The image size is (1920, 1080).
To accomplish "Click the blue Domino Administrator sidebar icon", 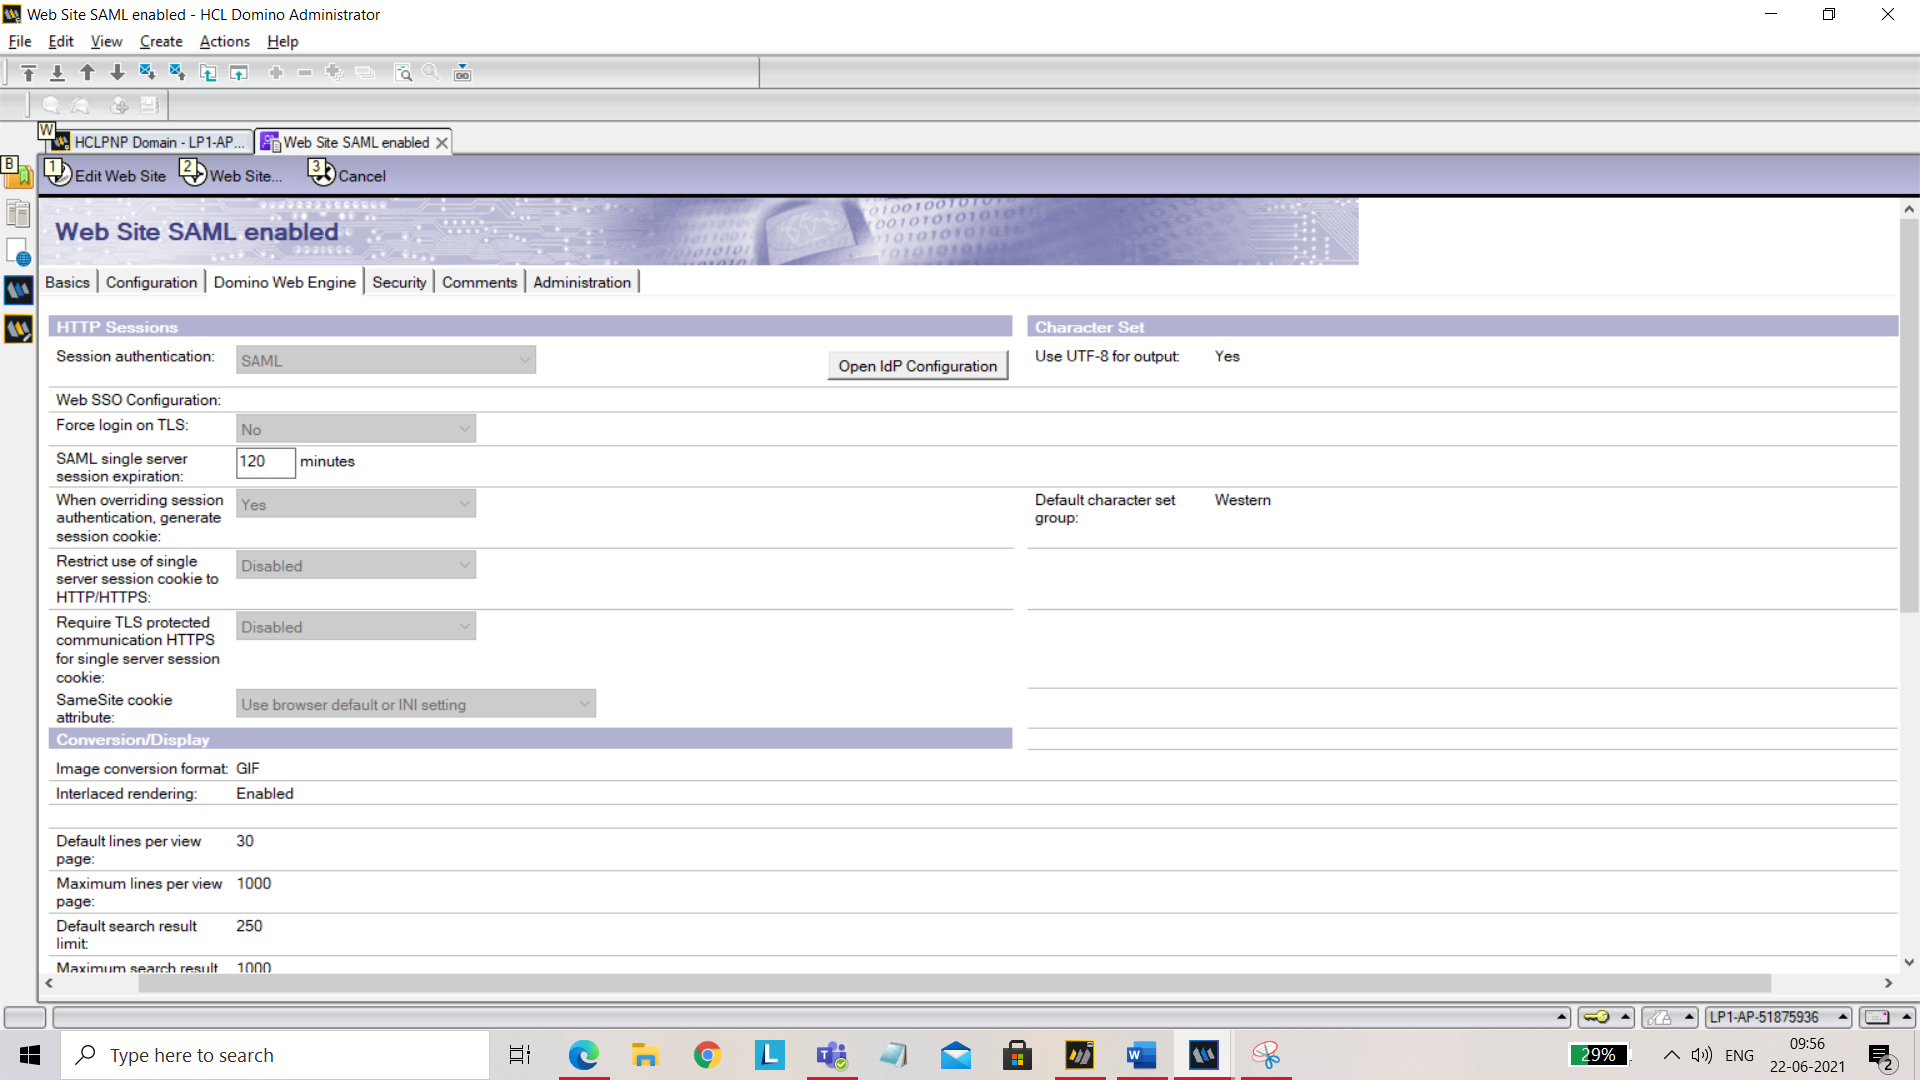I will point(18,291).
